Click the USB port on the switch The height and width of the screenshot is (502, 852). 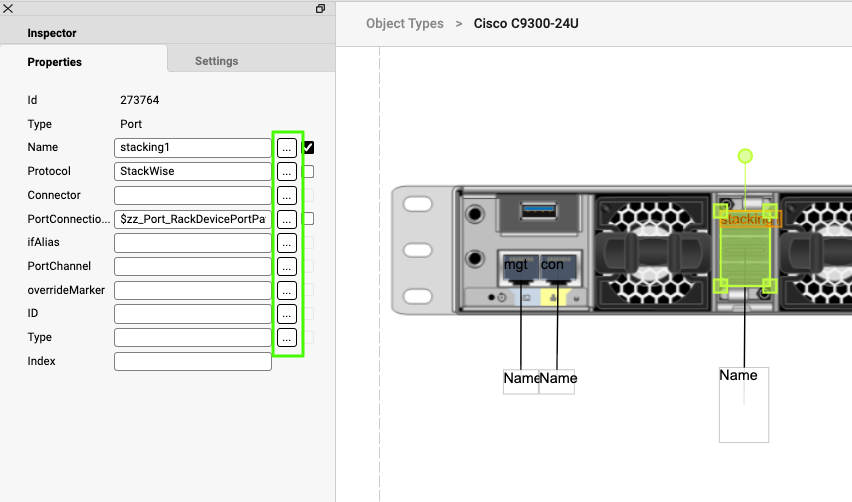(x=536, y=210)
